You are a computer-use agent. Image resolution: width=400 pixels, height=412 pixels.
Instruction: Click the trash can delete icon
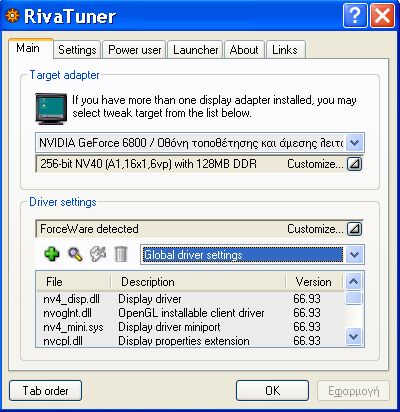pyautogui.click(x=120, y=254)
